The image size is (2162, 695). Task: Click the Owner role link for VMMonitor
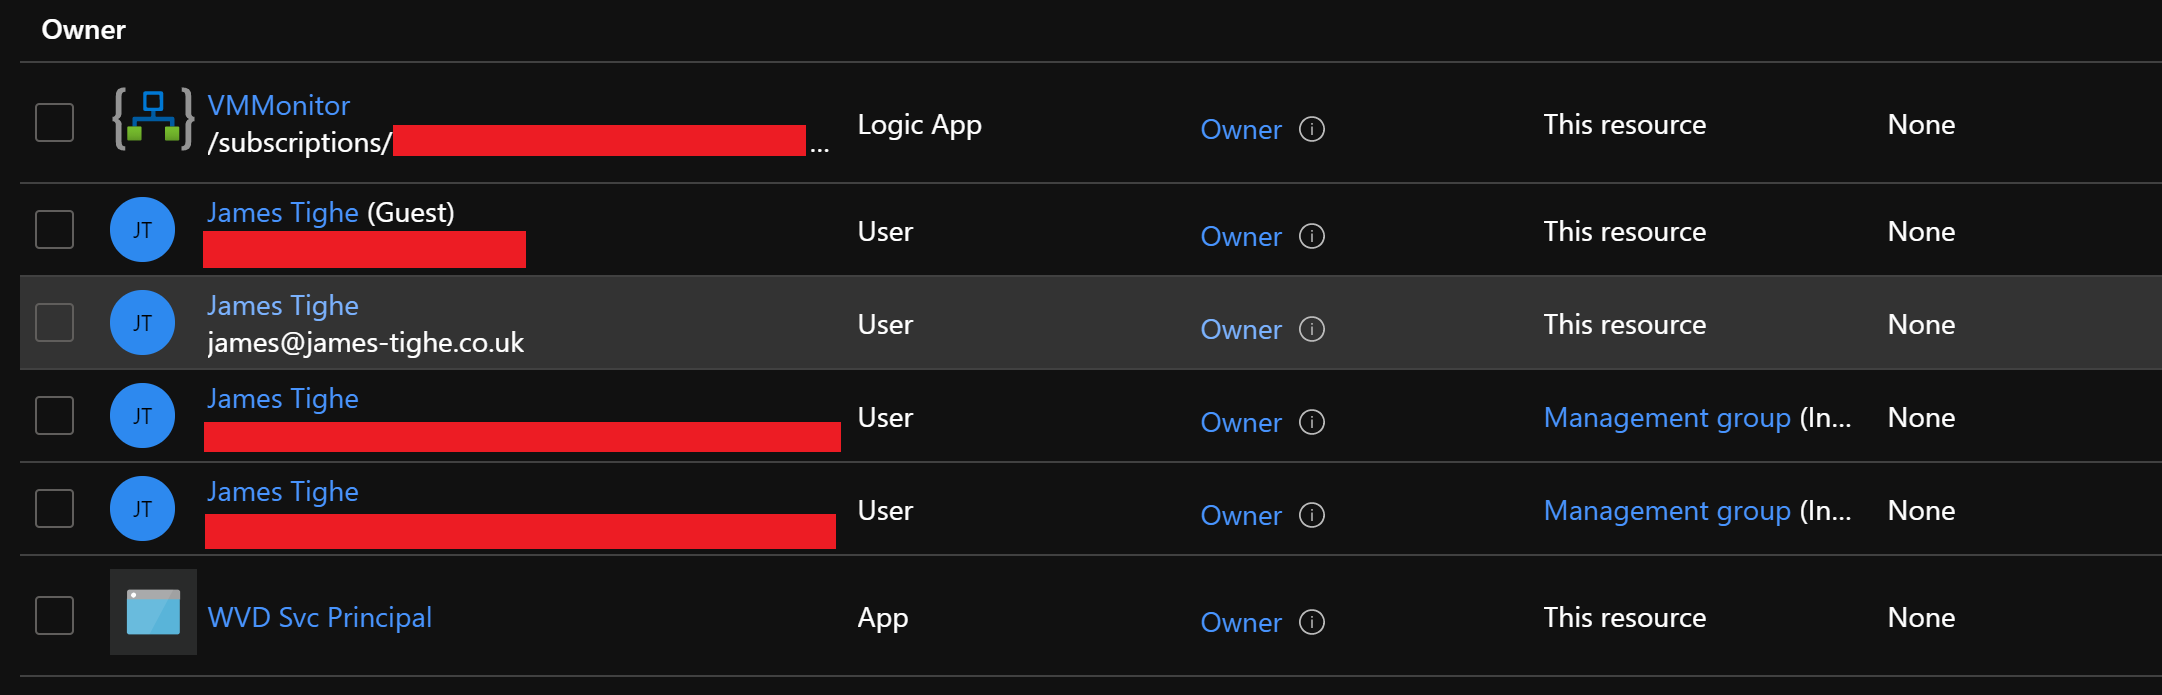pyautogui.click(x=1240, y=130)
